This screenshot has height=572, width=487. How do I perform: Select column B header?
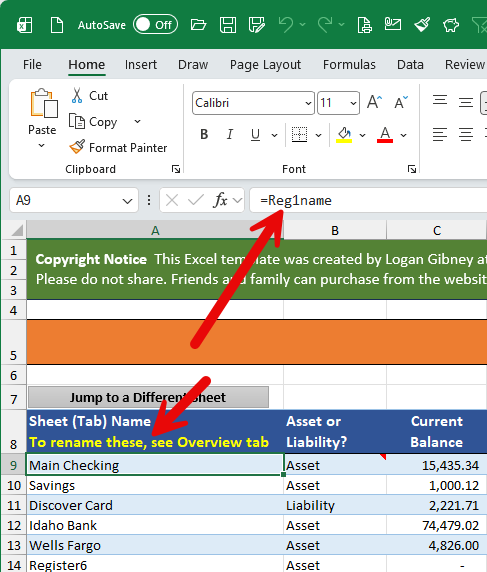coord(335,231)
